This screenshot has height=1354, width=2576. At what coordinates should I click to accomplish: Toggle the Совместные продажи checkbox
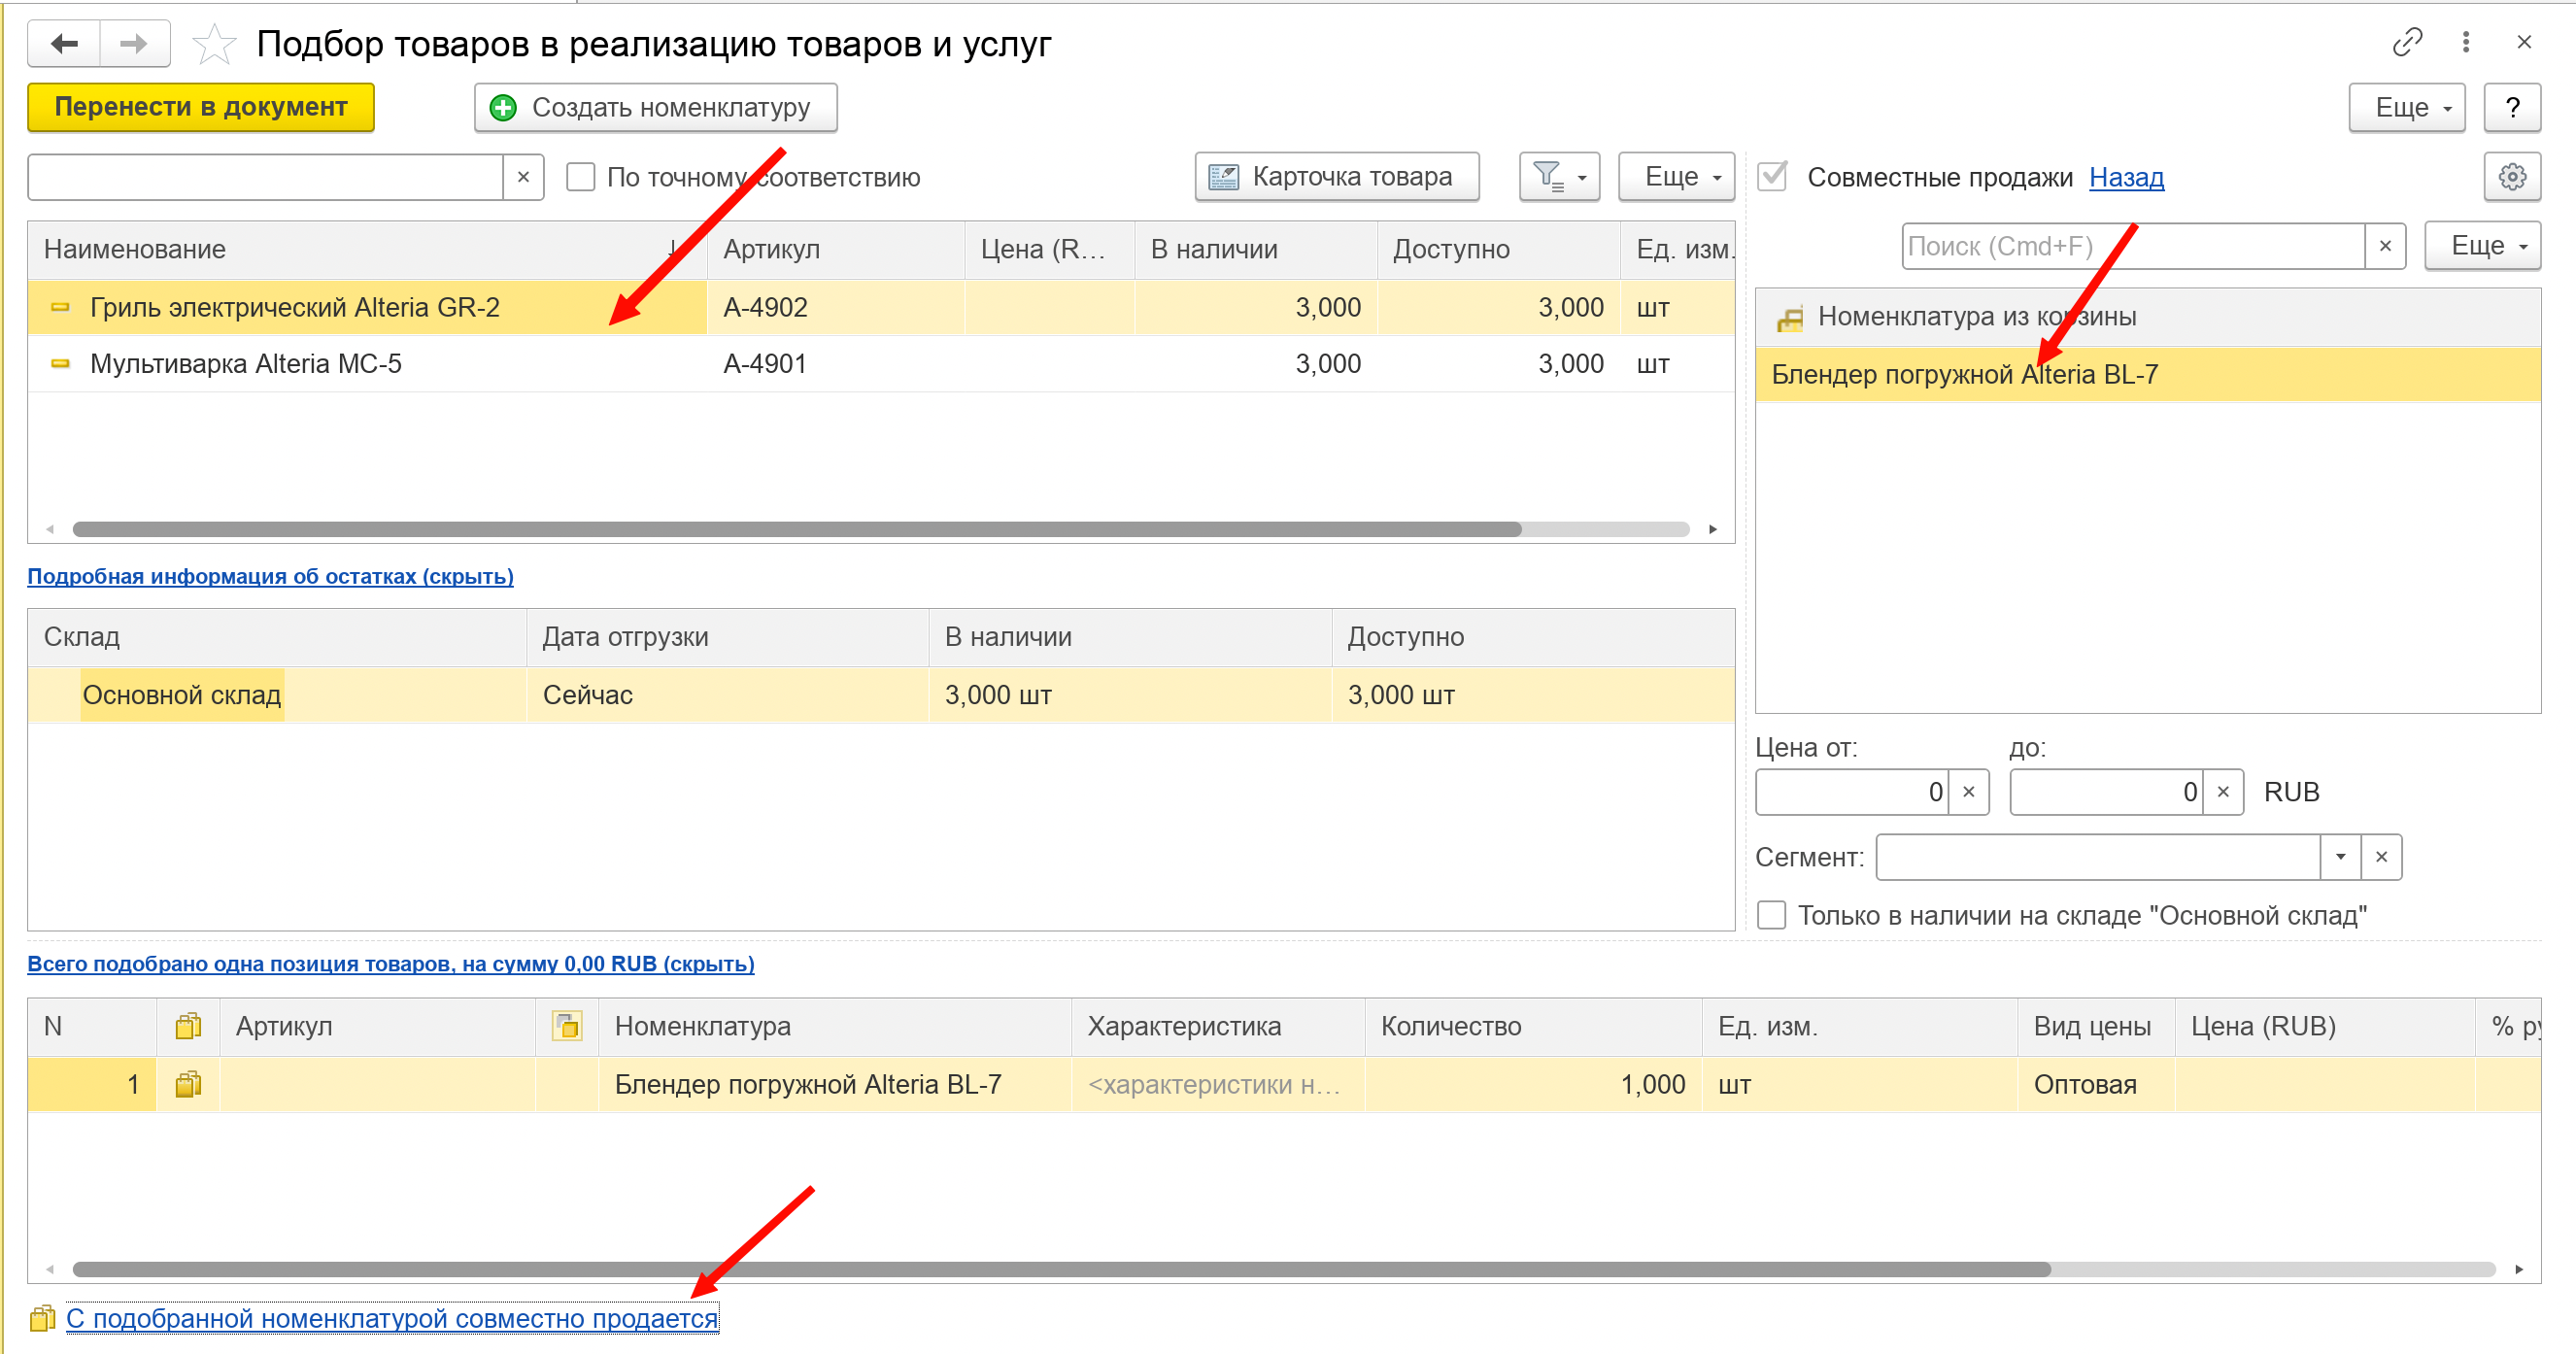click(1772, 177)
